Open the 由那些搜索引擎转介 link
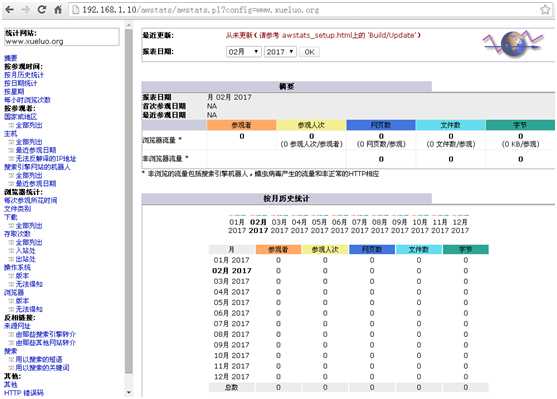Screen dimensions: 557x399 [45, 334]
